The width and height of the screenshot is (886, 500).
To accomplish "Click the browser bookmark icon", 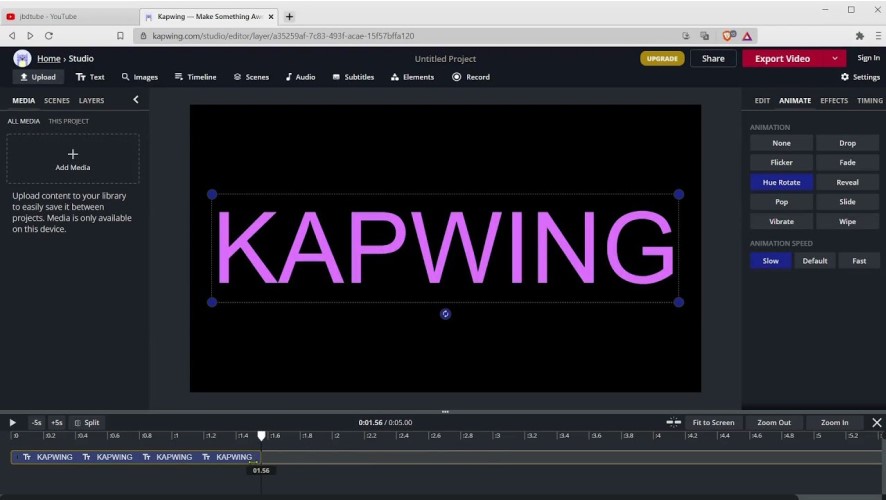I will (x=120, y=36).
